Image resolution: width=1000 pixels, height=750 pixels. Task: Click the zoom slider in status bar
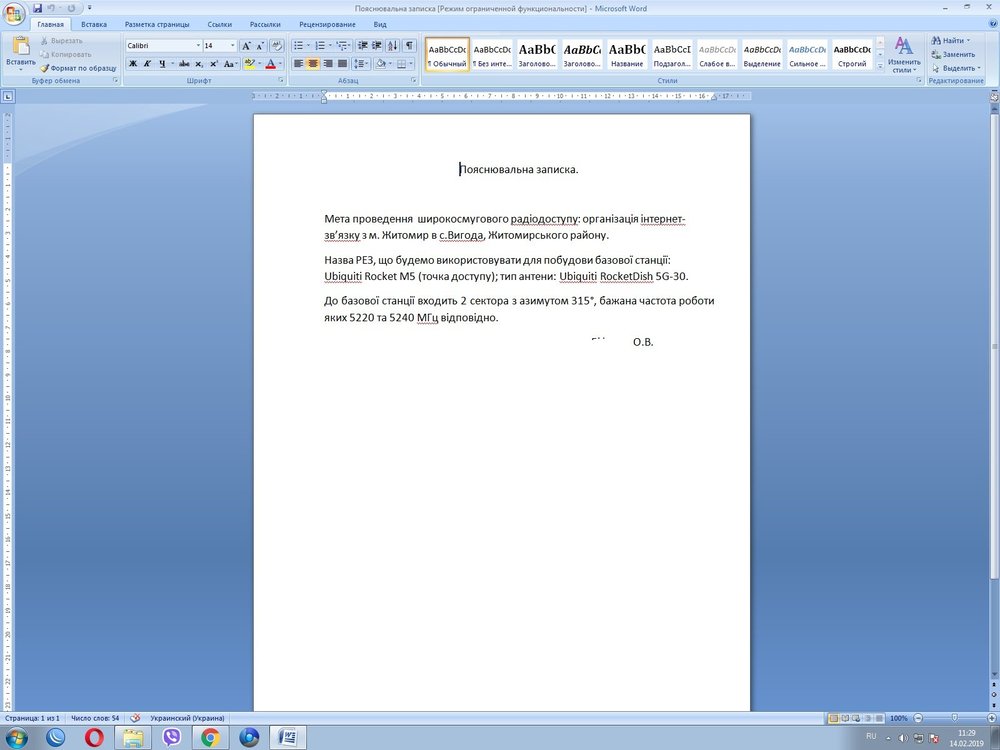[x=954, y=718]
